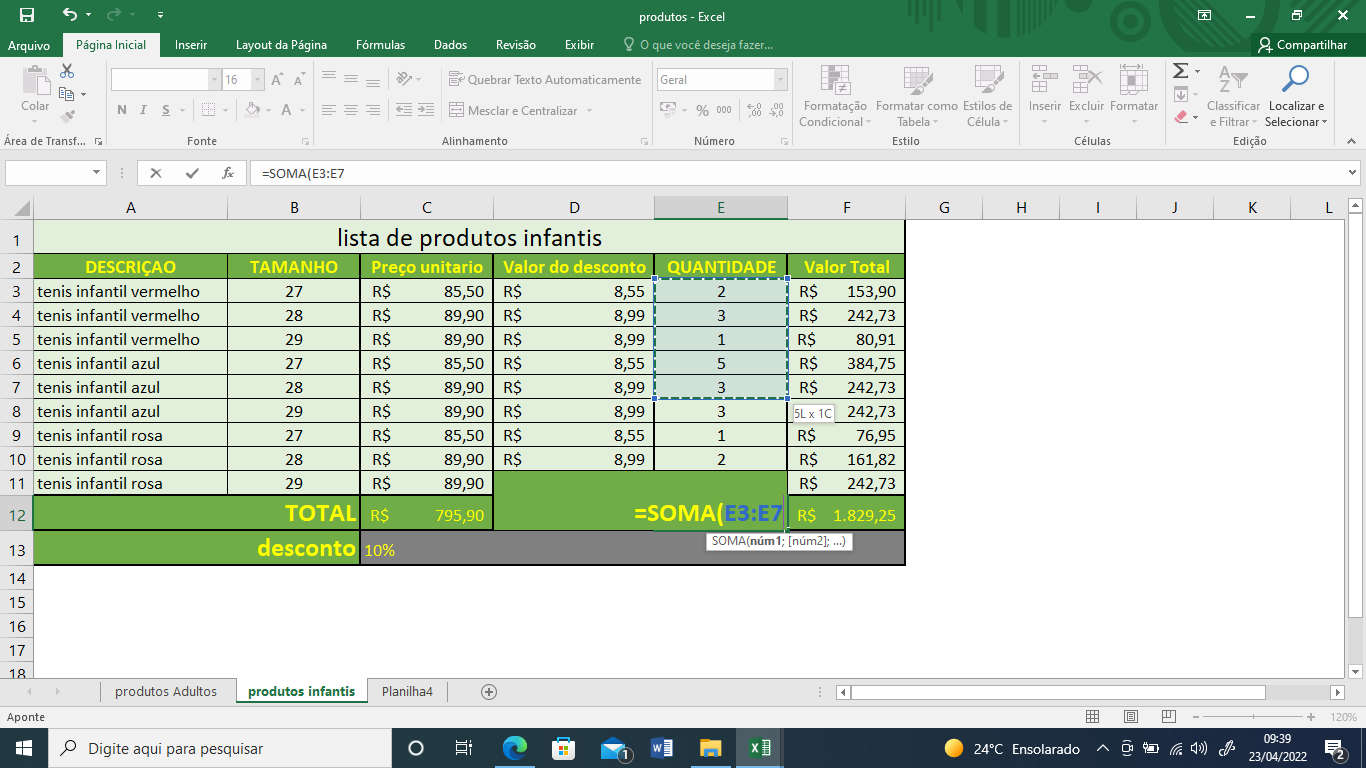
Task: Open Word from the taskbar
Action: (x=662, y=748)
